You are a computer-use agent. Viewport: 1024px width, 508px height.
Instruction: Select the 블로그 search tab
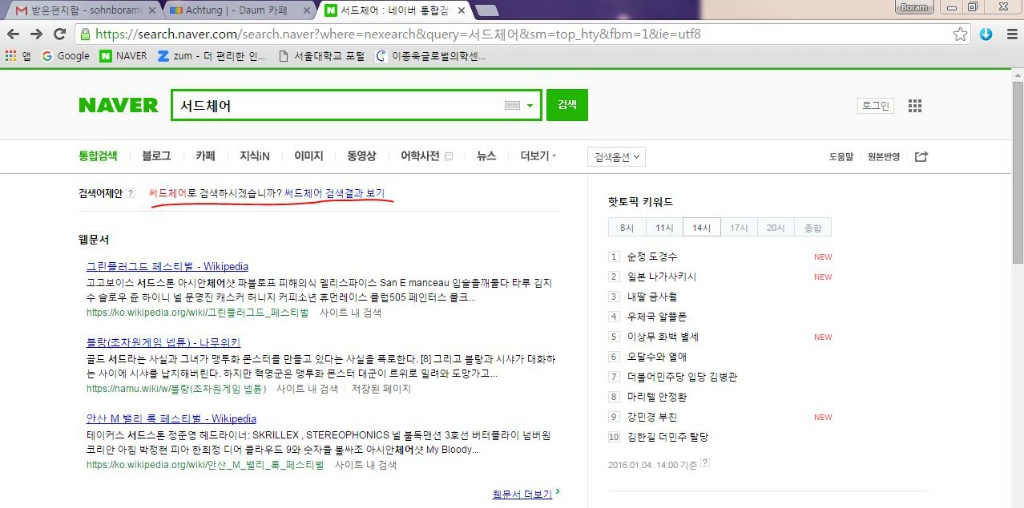[156, 156]
